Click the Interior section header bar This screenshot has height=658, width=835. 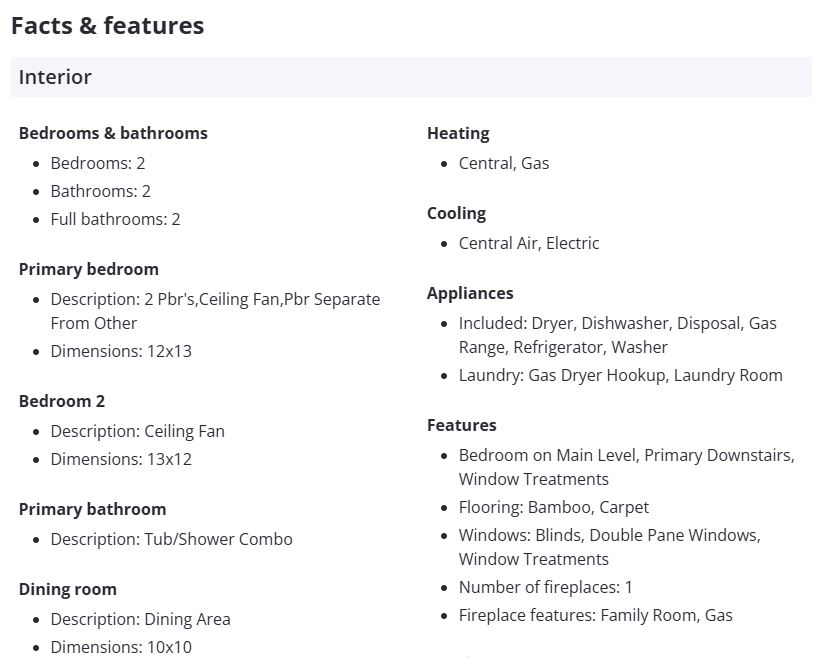coord(411,77)
